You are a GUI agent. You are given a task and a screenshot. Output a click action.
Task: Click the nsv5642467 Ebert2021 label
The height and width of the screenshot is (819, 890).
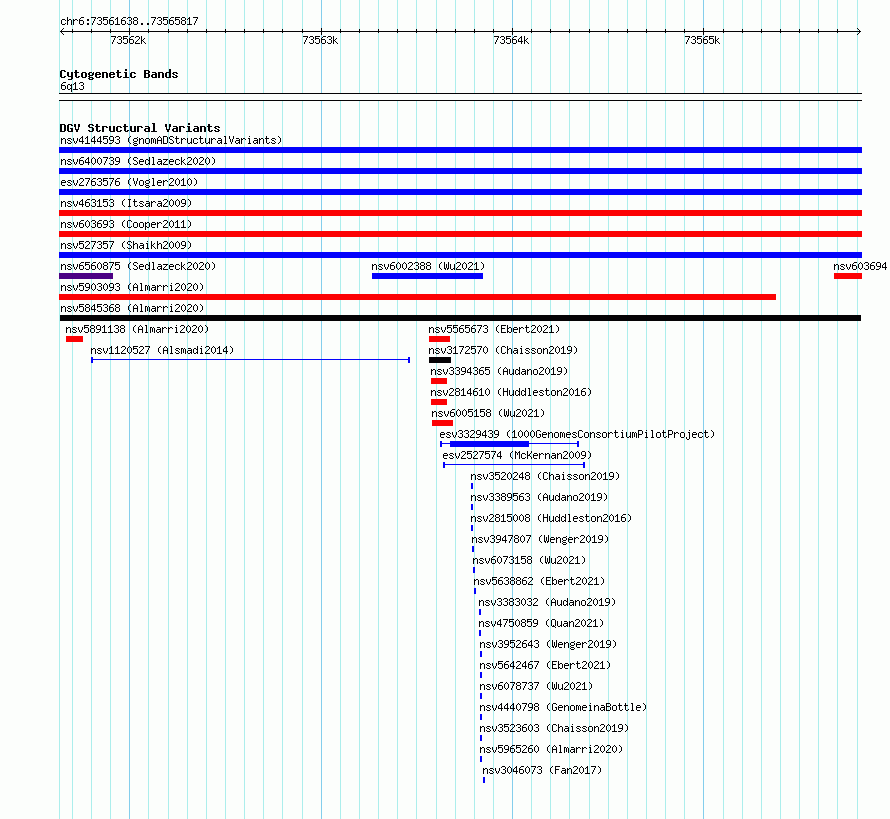(545, 665)
